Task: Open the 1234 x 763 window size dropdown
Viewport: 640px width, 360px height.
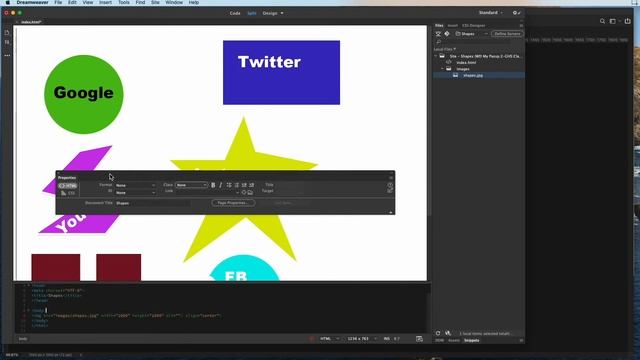Action: [x=362, y=339]
